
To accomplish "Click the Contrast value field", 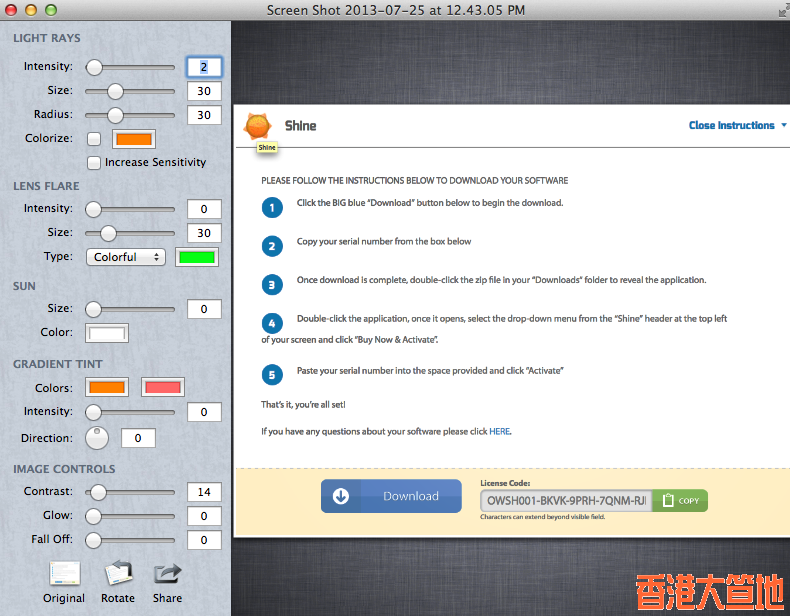I will point(204,492).
